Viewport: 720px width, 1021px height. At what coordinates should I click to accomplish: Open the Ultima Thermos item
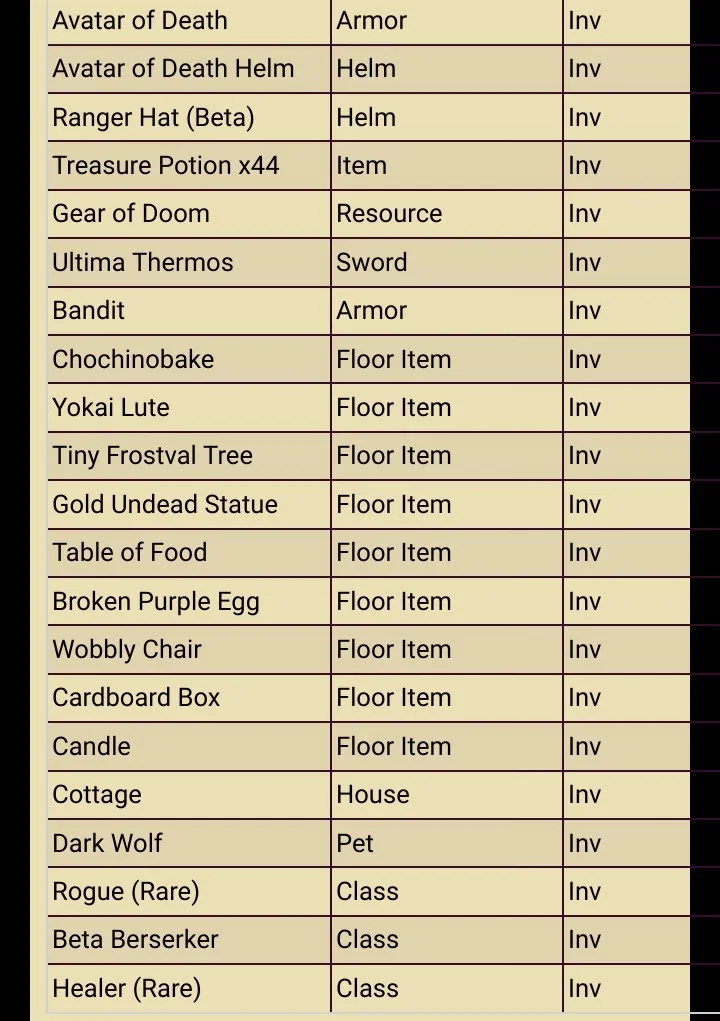(x=143, y=262)
